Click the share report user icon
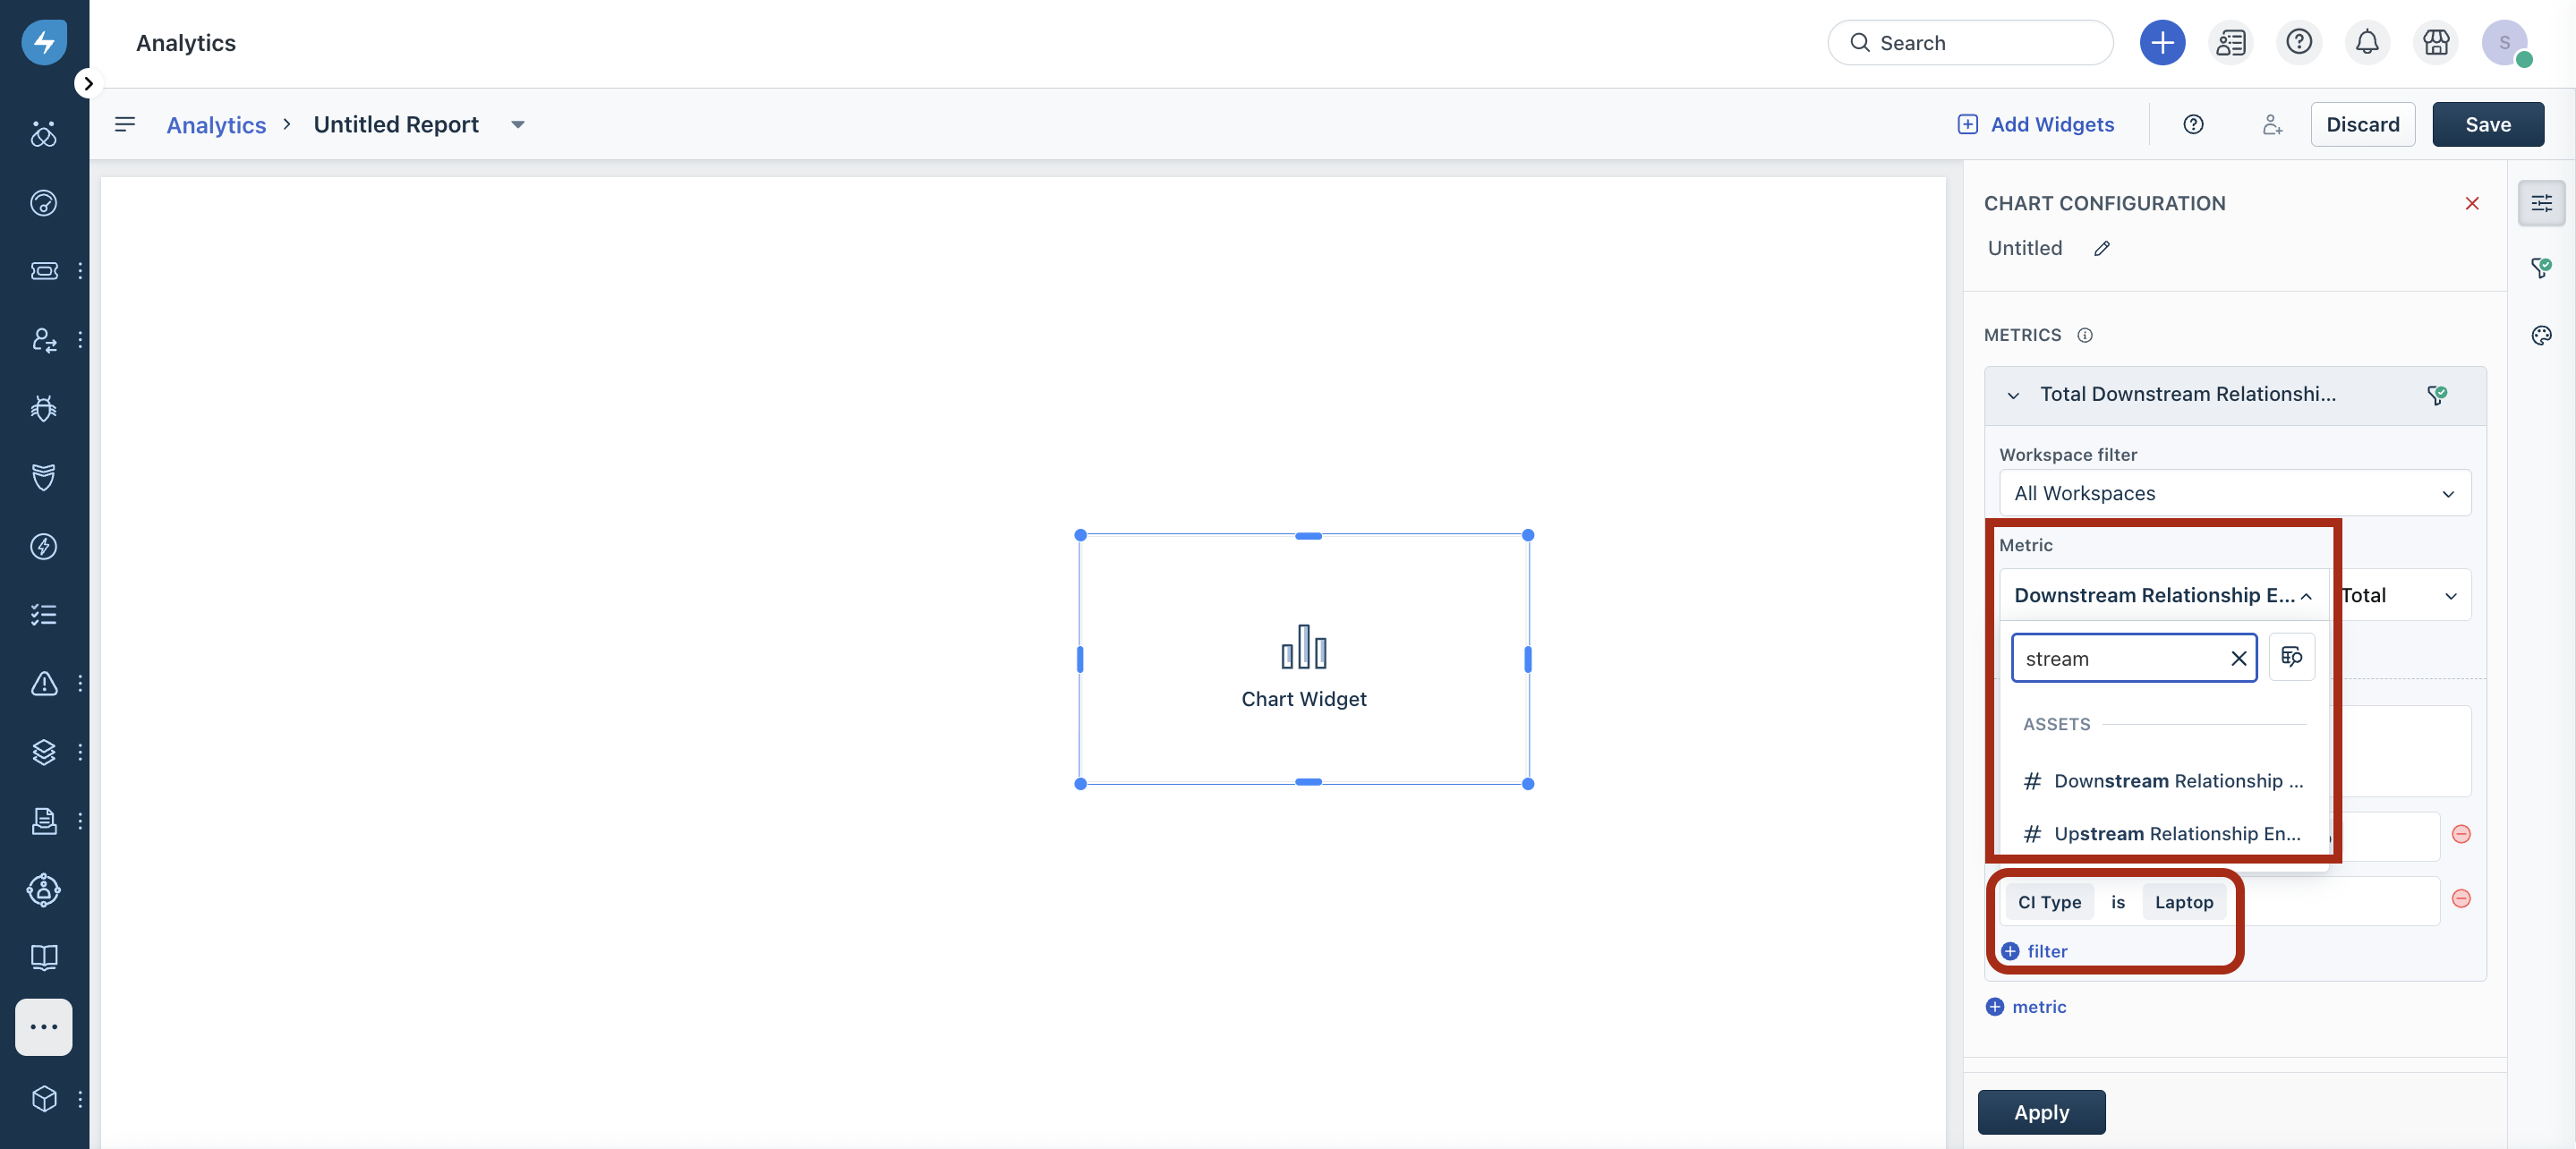Image resolution: width=2576 pixels, height=1149 pixels. (2272, 124)
